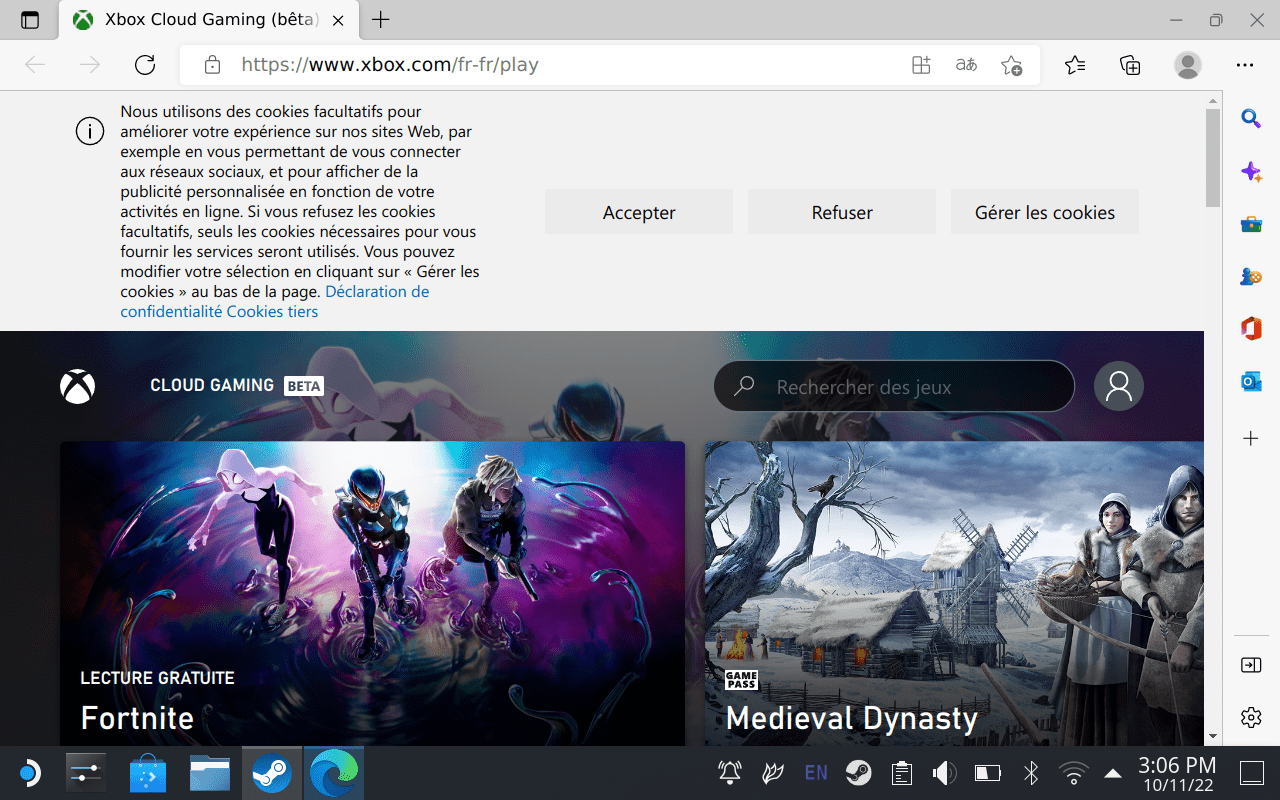Viewport: 1280px width, 800px height.
Task: Add this page to favorites star
Action: coord(1011,65)
